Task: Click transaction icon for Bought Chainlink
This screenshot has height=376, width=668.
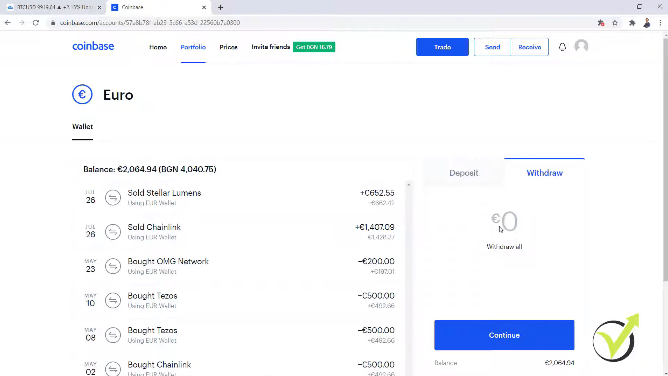Action: tap(113, 369)
